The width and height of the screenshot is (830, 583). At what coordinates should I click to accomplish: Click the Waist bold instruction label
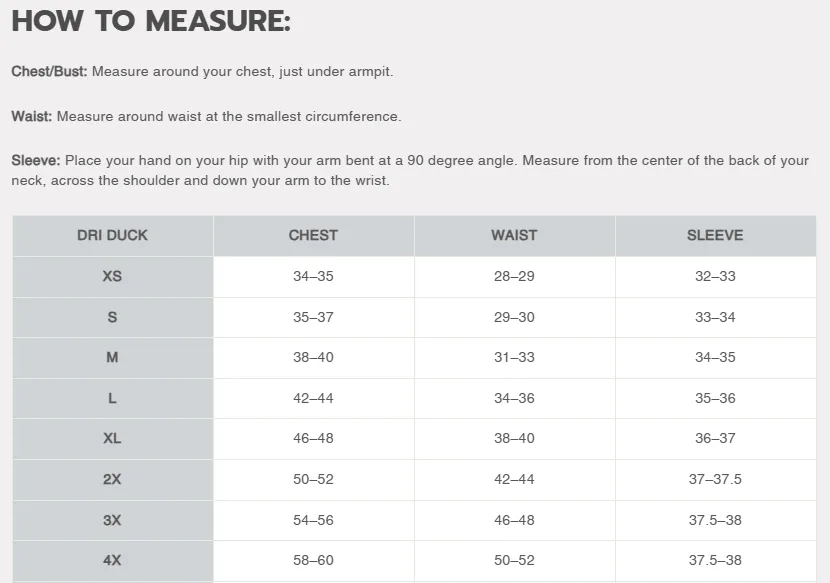(31, 116)
